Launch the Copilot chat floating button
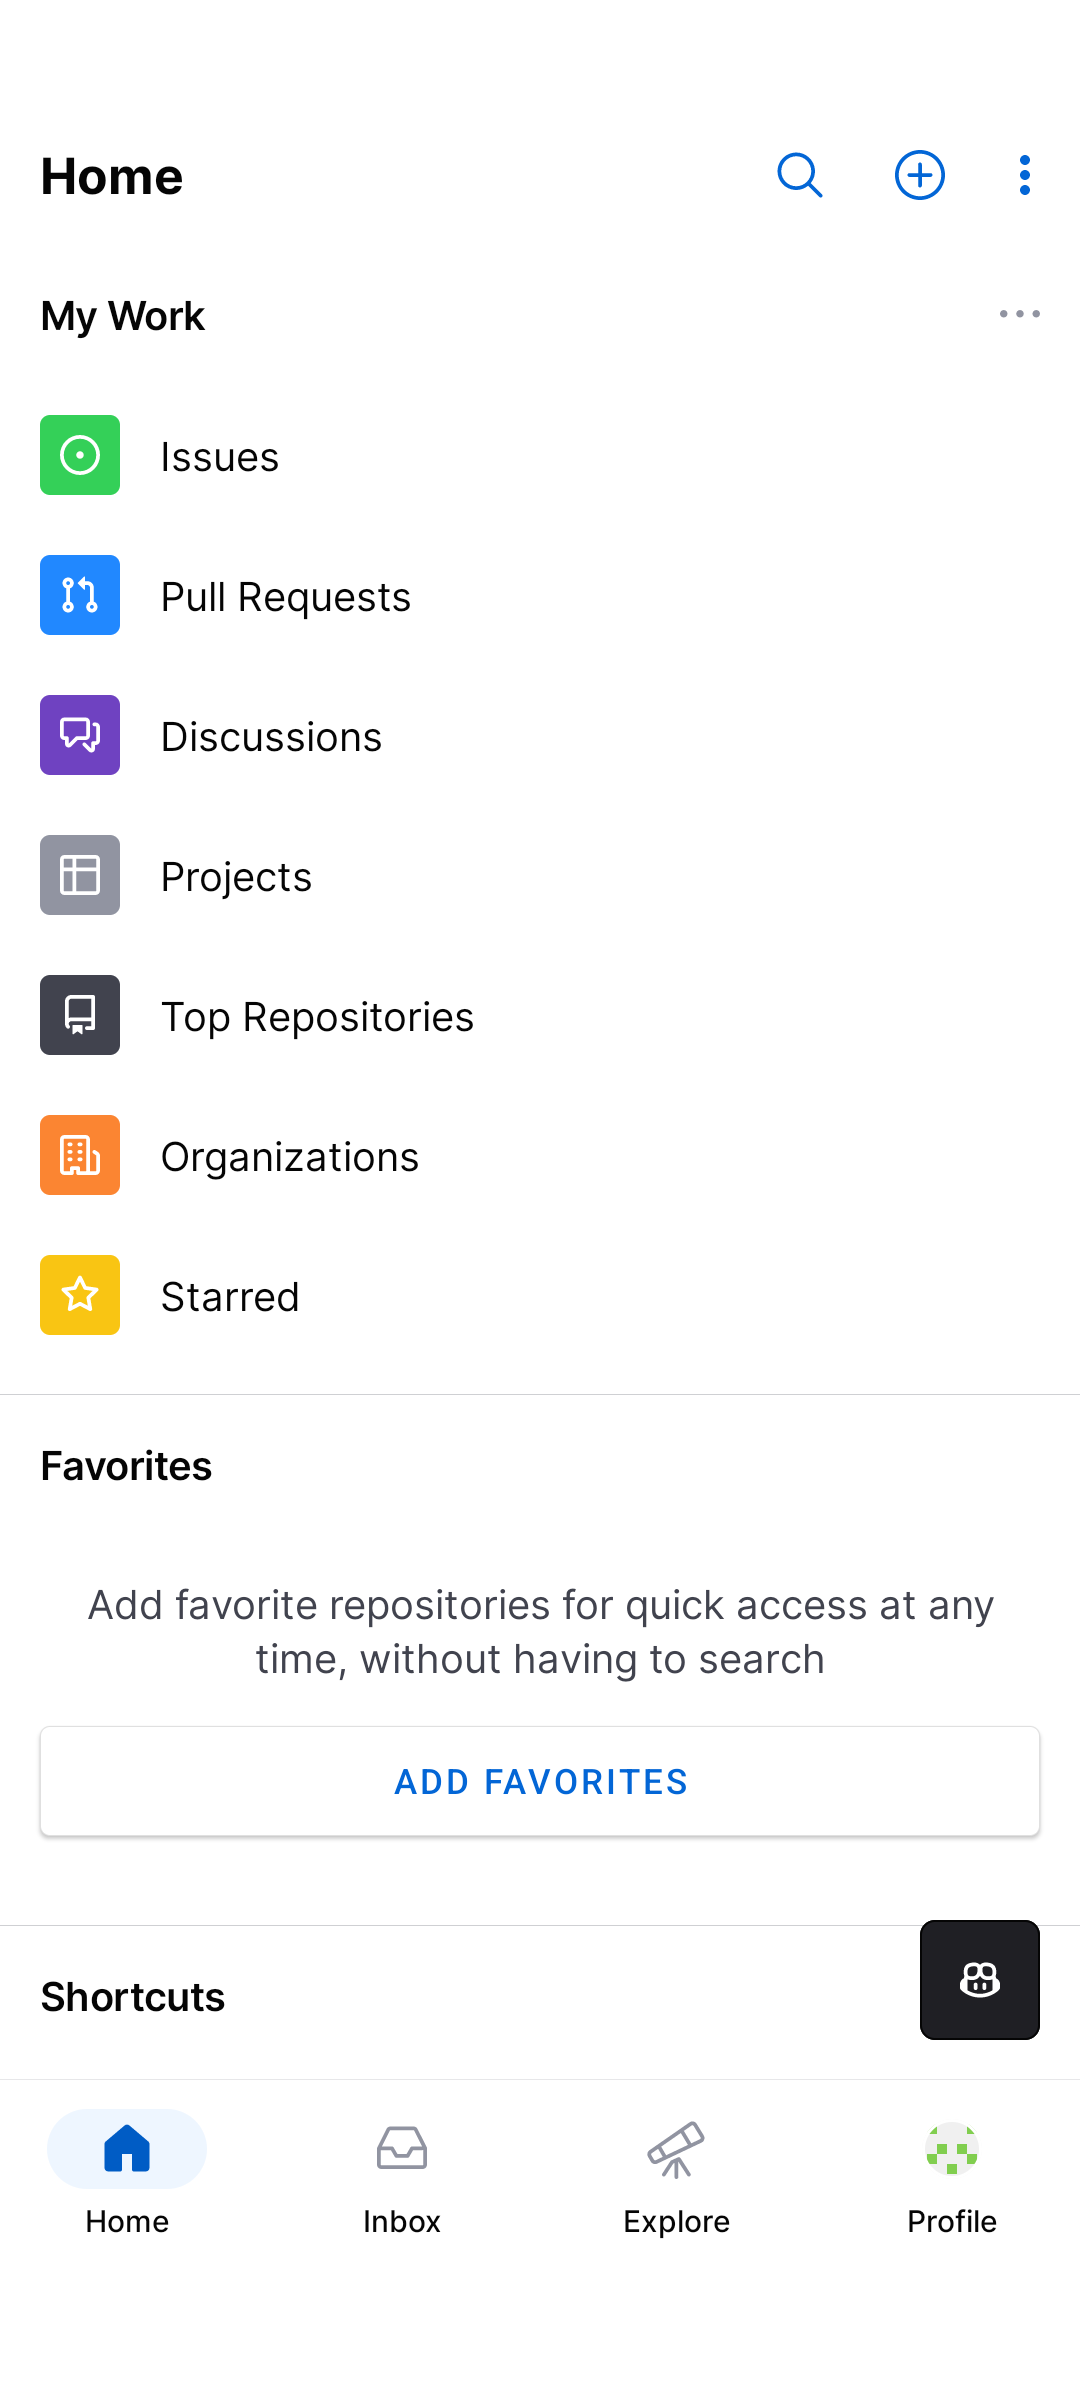The height and width of the screenshot is (2400, 1080). [x=979, y=1979]
